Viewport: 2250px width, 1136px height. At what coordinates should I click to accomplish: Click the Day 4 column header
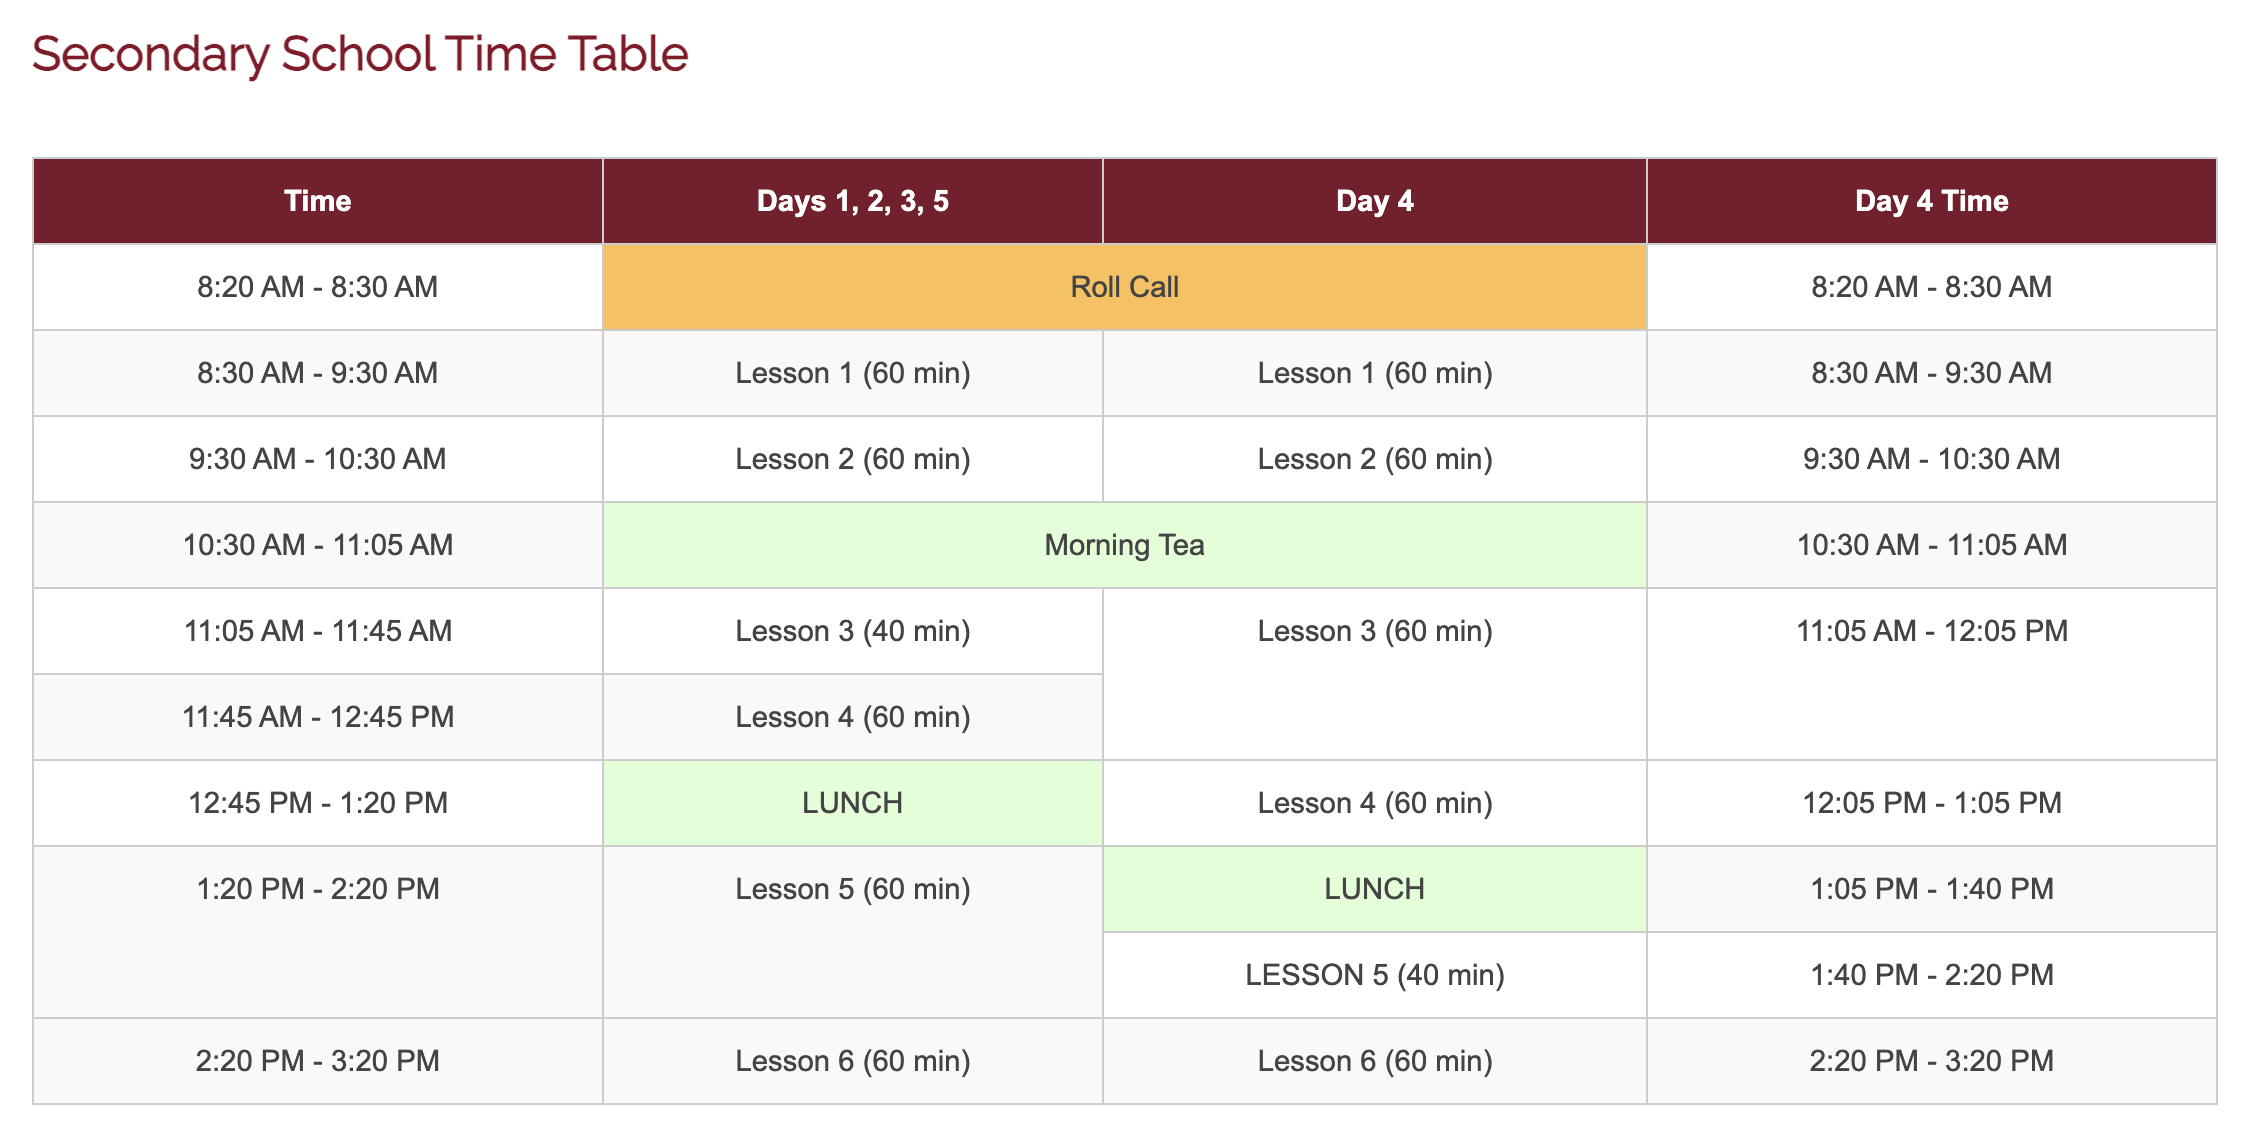[x=1374, y=201]
